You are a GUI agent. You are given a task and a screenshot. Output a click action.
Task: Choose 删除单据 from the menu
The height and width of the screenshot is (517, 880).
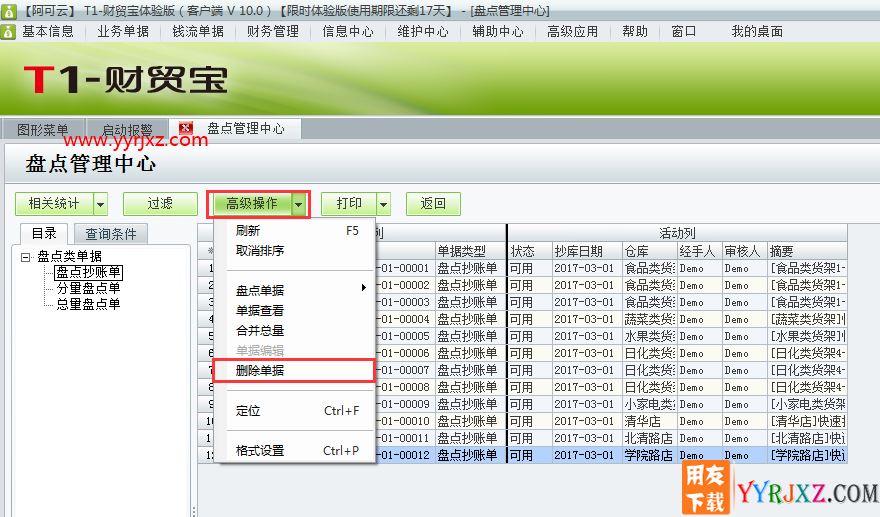coord(295,370)
